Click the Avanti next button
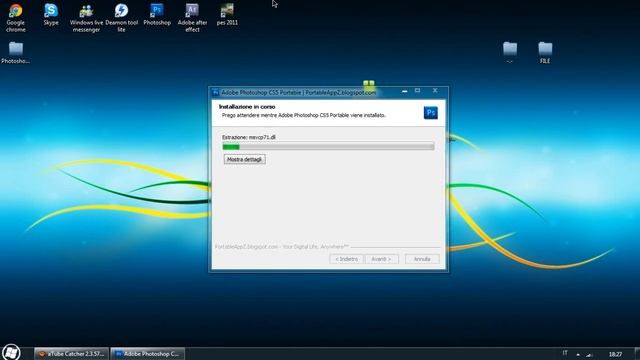 381,259
